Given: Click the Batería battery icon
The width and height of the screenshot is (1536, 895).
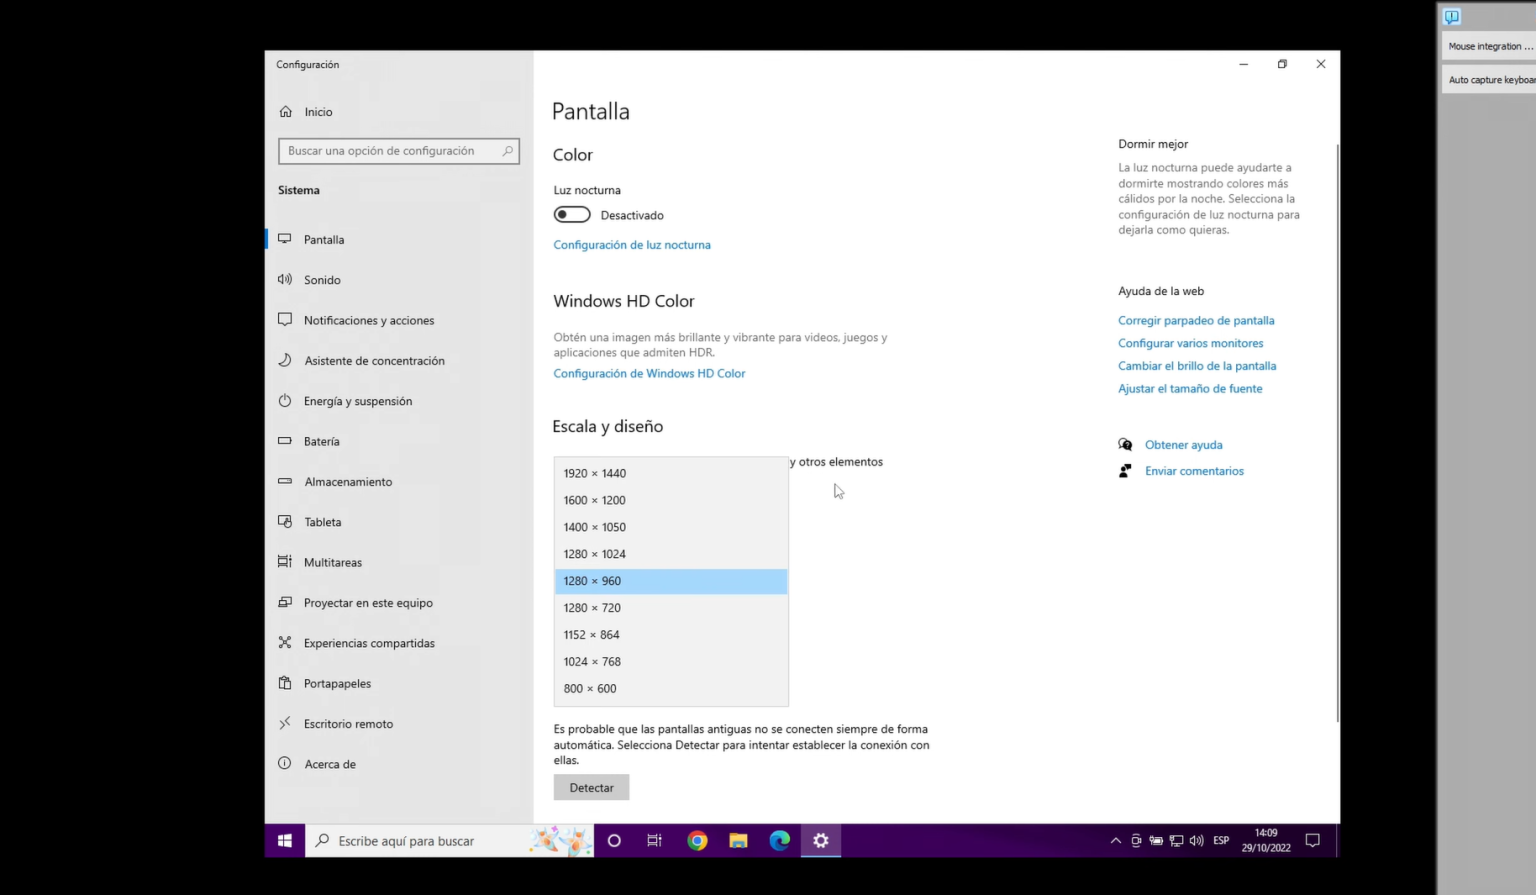Looking at the screenshot, I should (285, 441).
